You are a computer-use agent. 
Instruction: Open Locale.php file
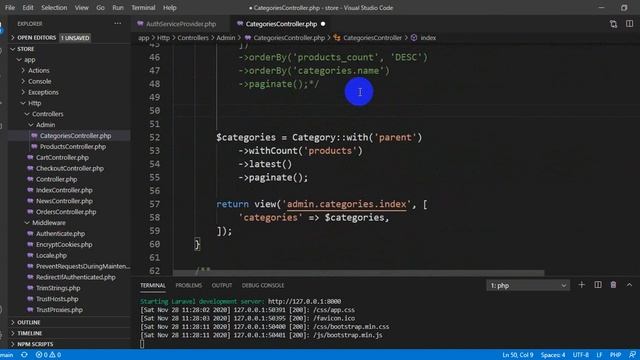click(51, 256)
